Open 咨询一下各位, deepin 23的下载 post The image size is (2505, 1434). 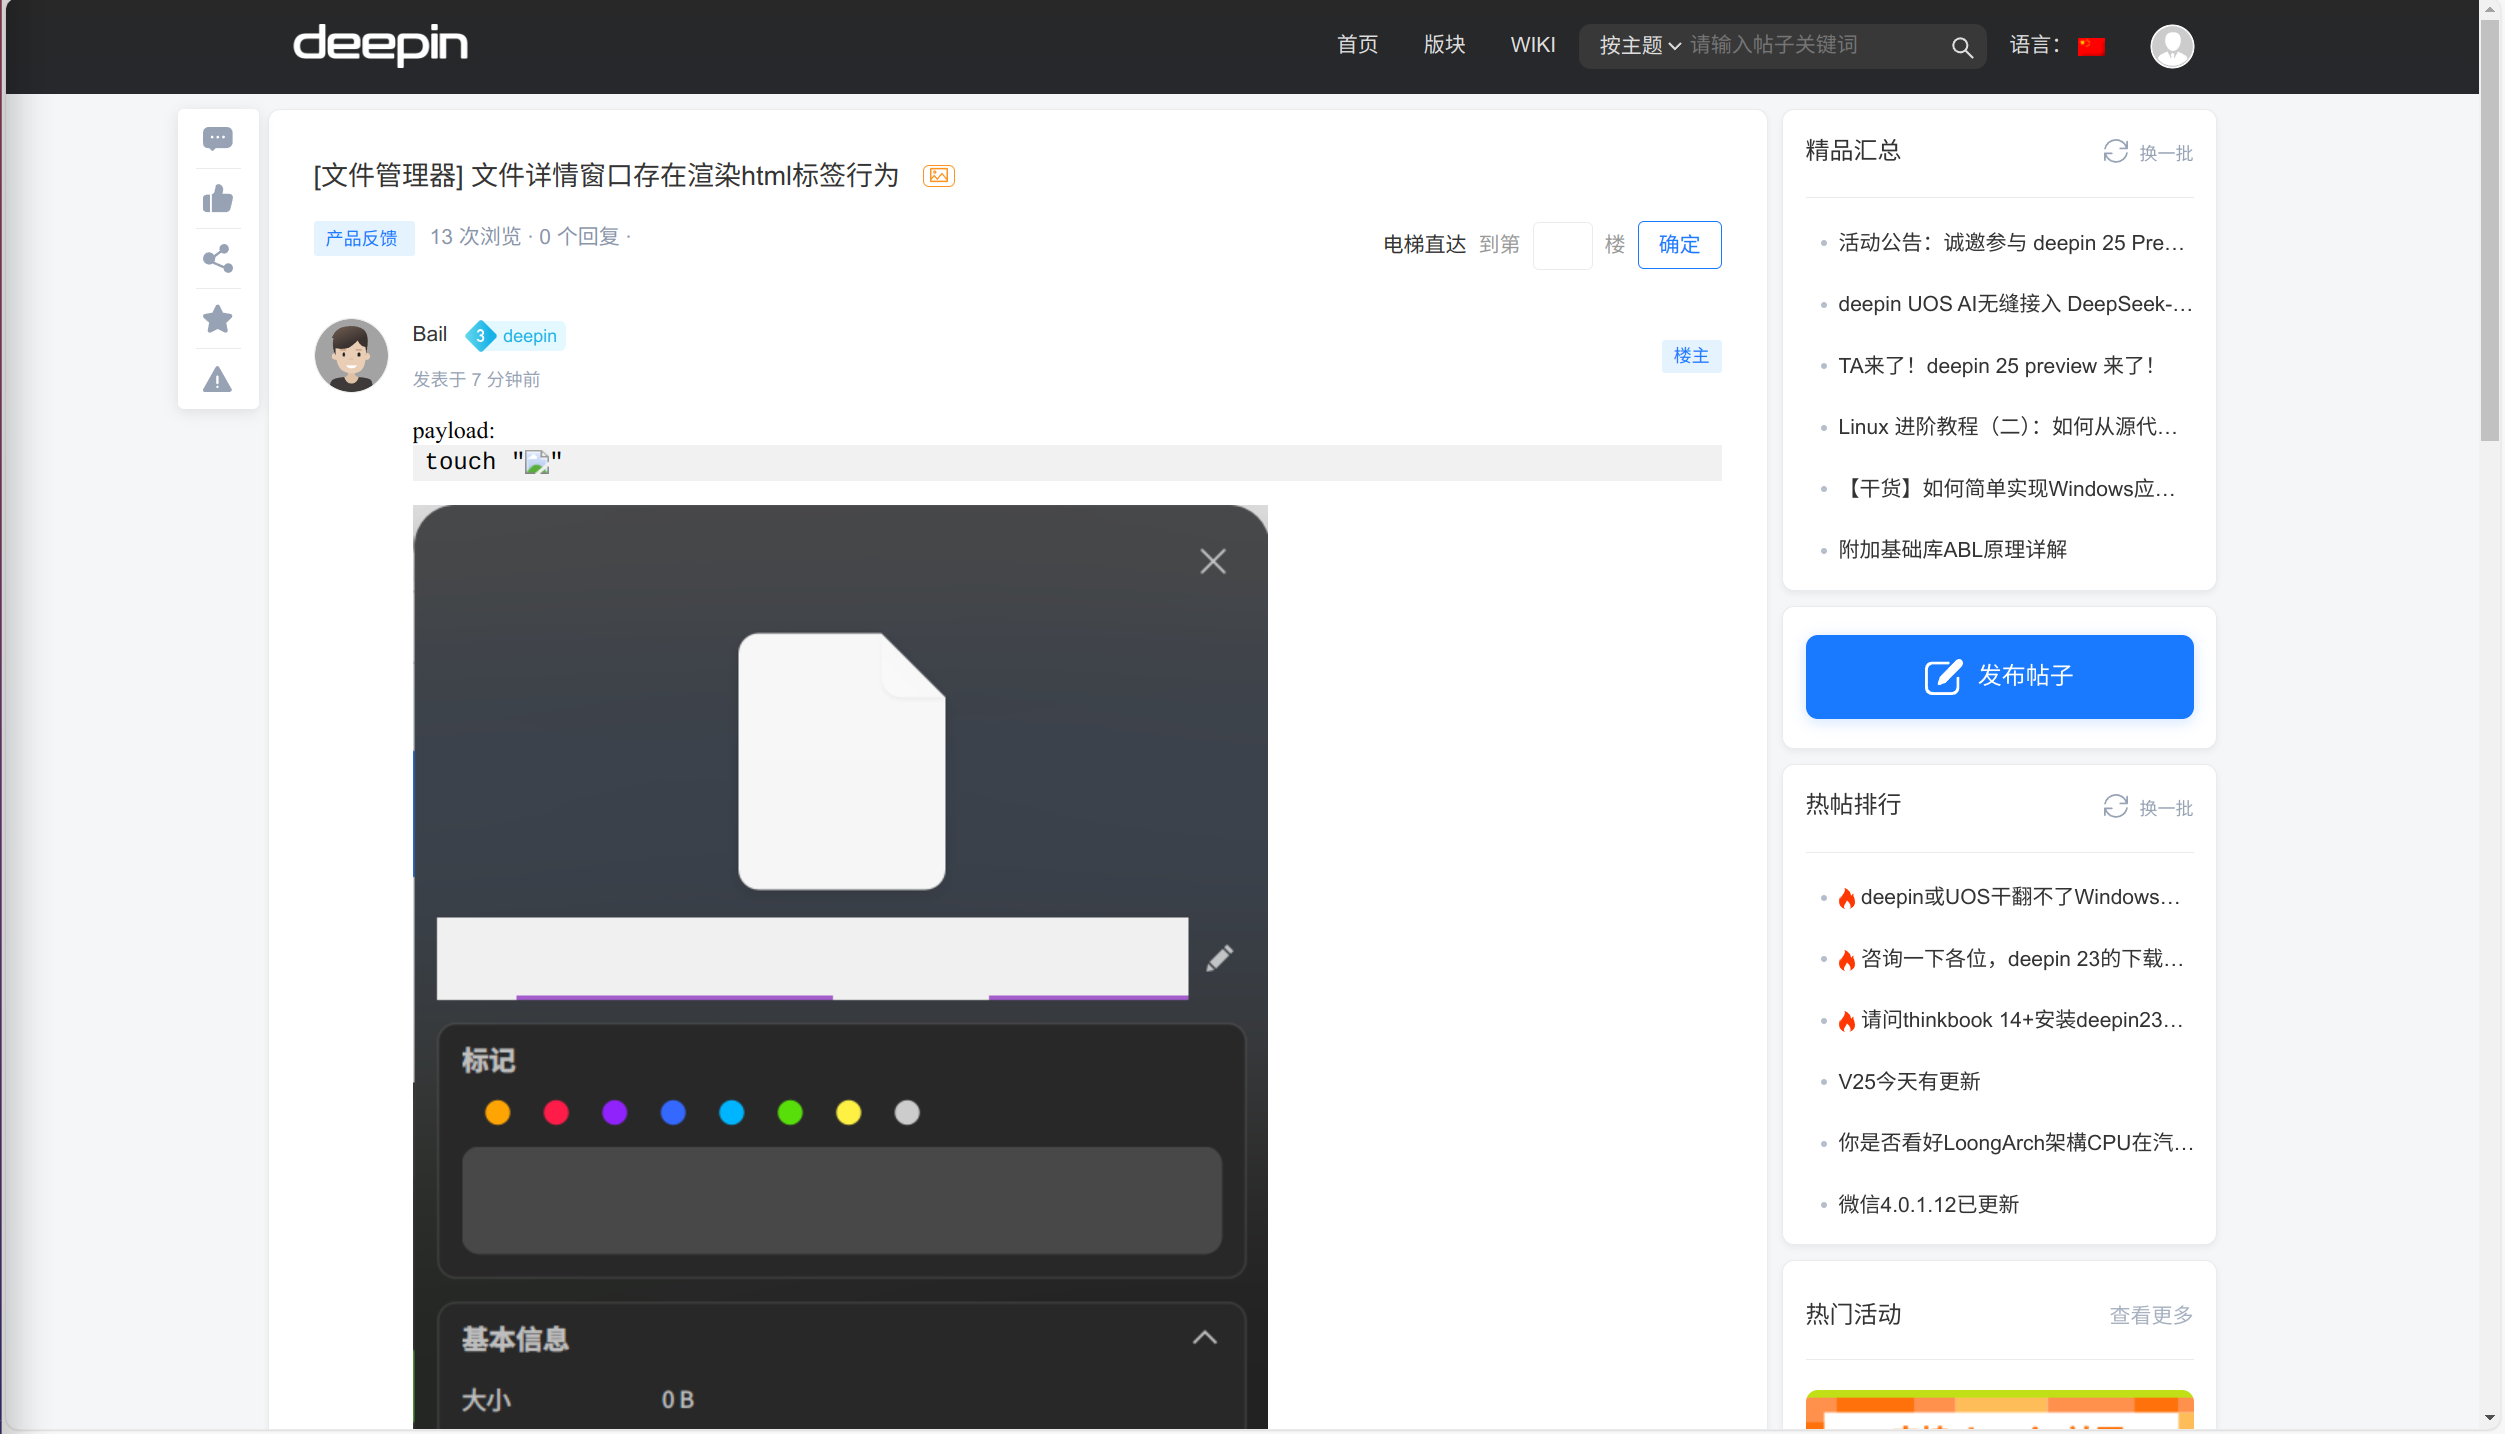click(2021, 959)
